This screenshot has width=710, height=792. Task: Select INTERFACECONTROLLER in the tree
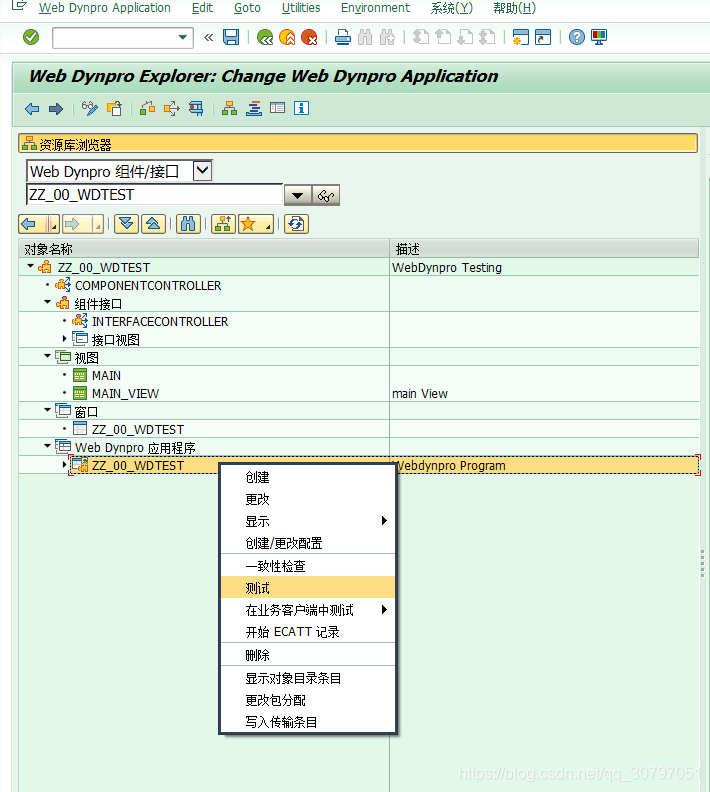pyautogui.click(x=160, y=322)
